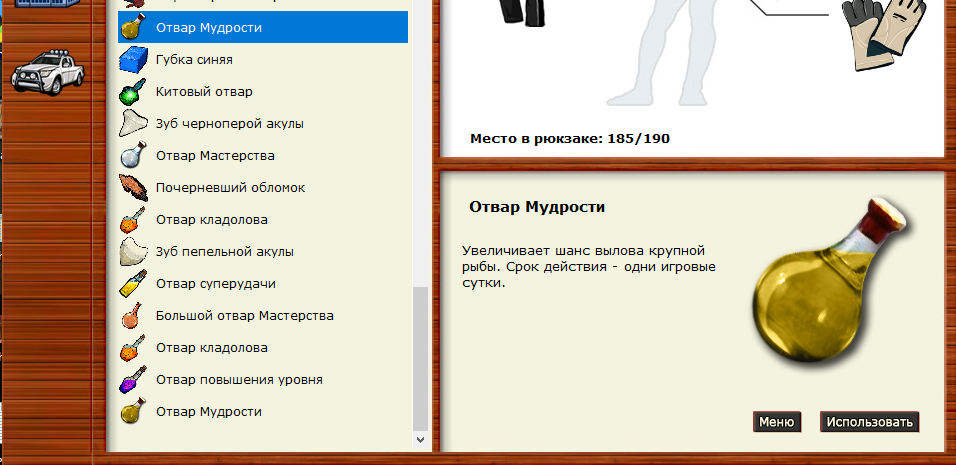Click the Место в рюкзаке 185/190 text

569,139
